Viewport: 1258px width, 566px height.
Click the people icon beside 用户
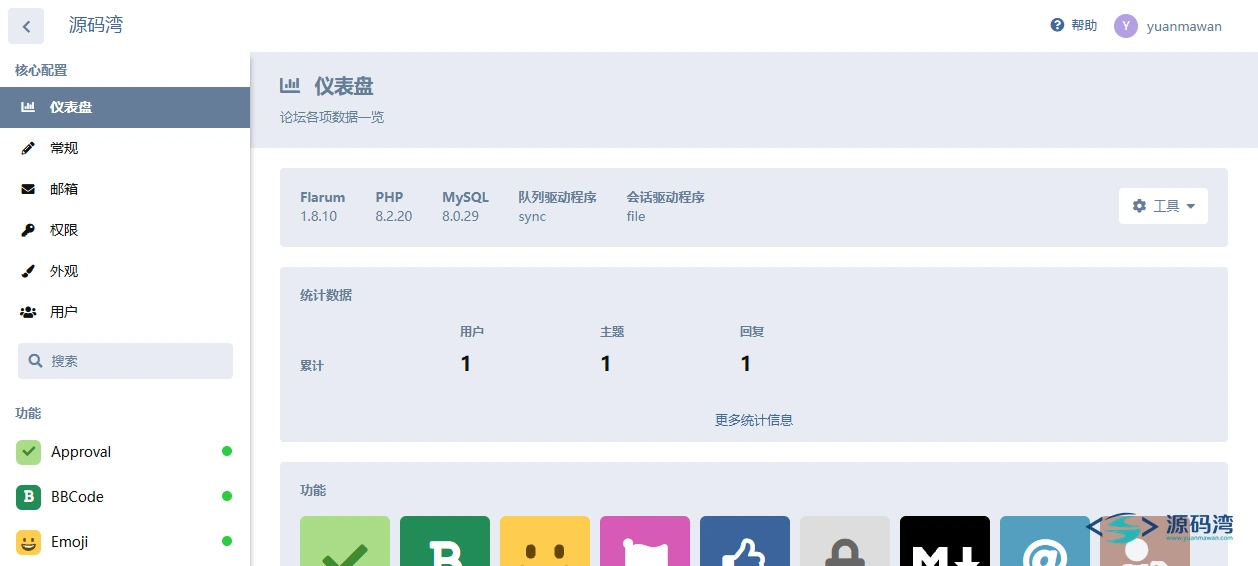point(28,312)
